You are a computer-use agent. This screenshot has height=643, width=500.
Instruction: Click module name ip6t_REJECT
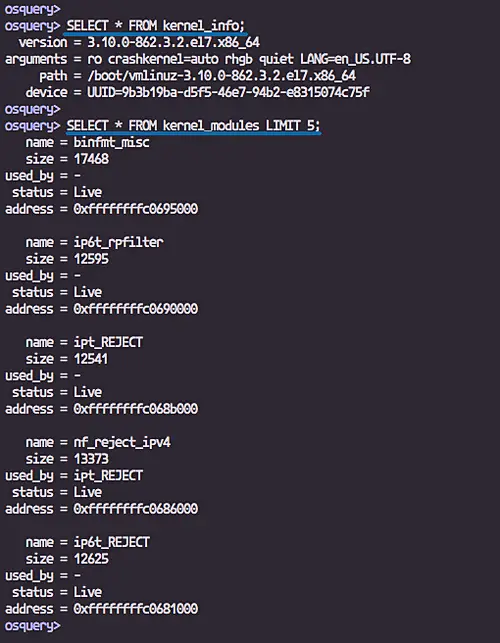[111, 543]
